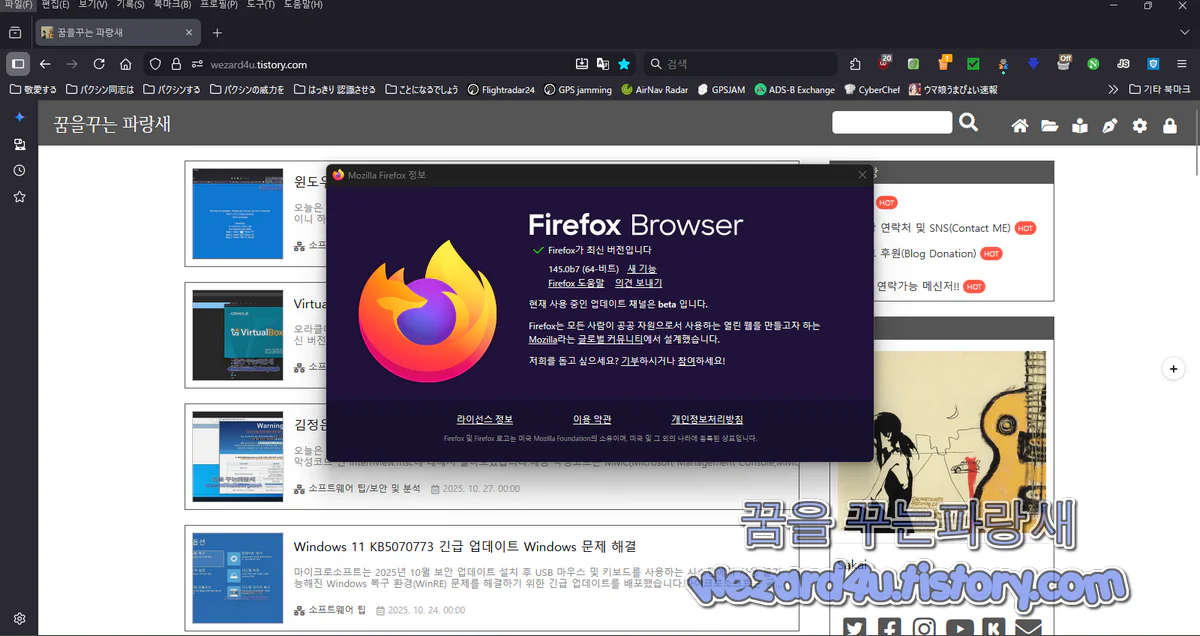Go back with the back arrow
Viewport: 1200px width, 636px height.
coord(45,64)
